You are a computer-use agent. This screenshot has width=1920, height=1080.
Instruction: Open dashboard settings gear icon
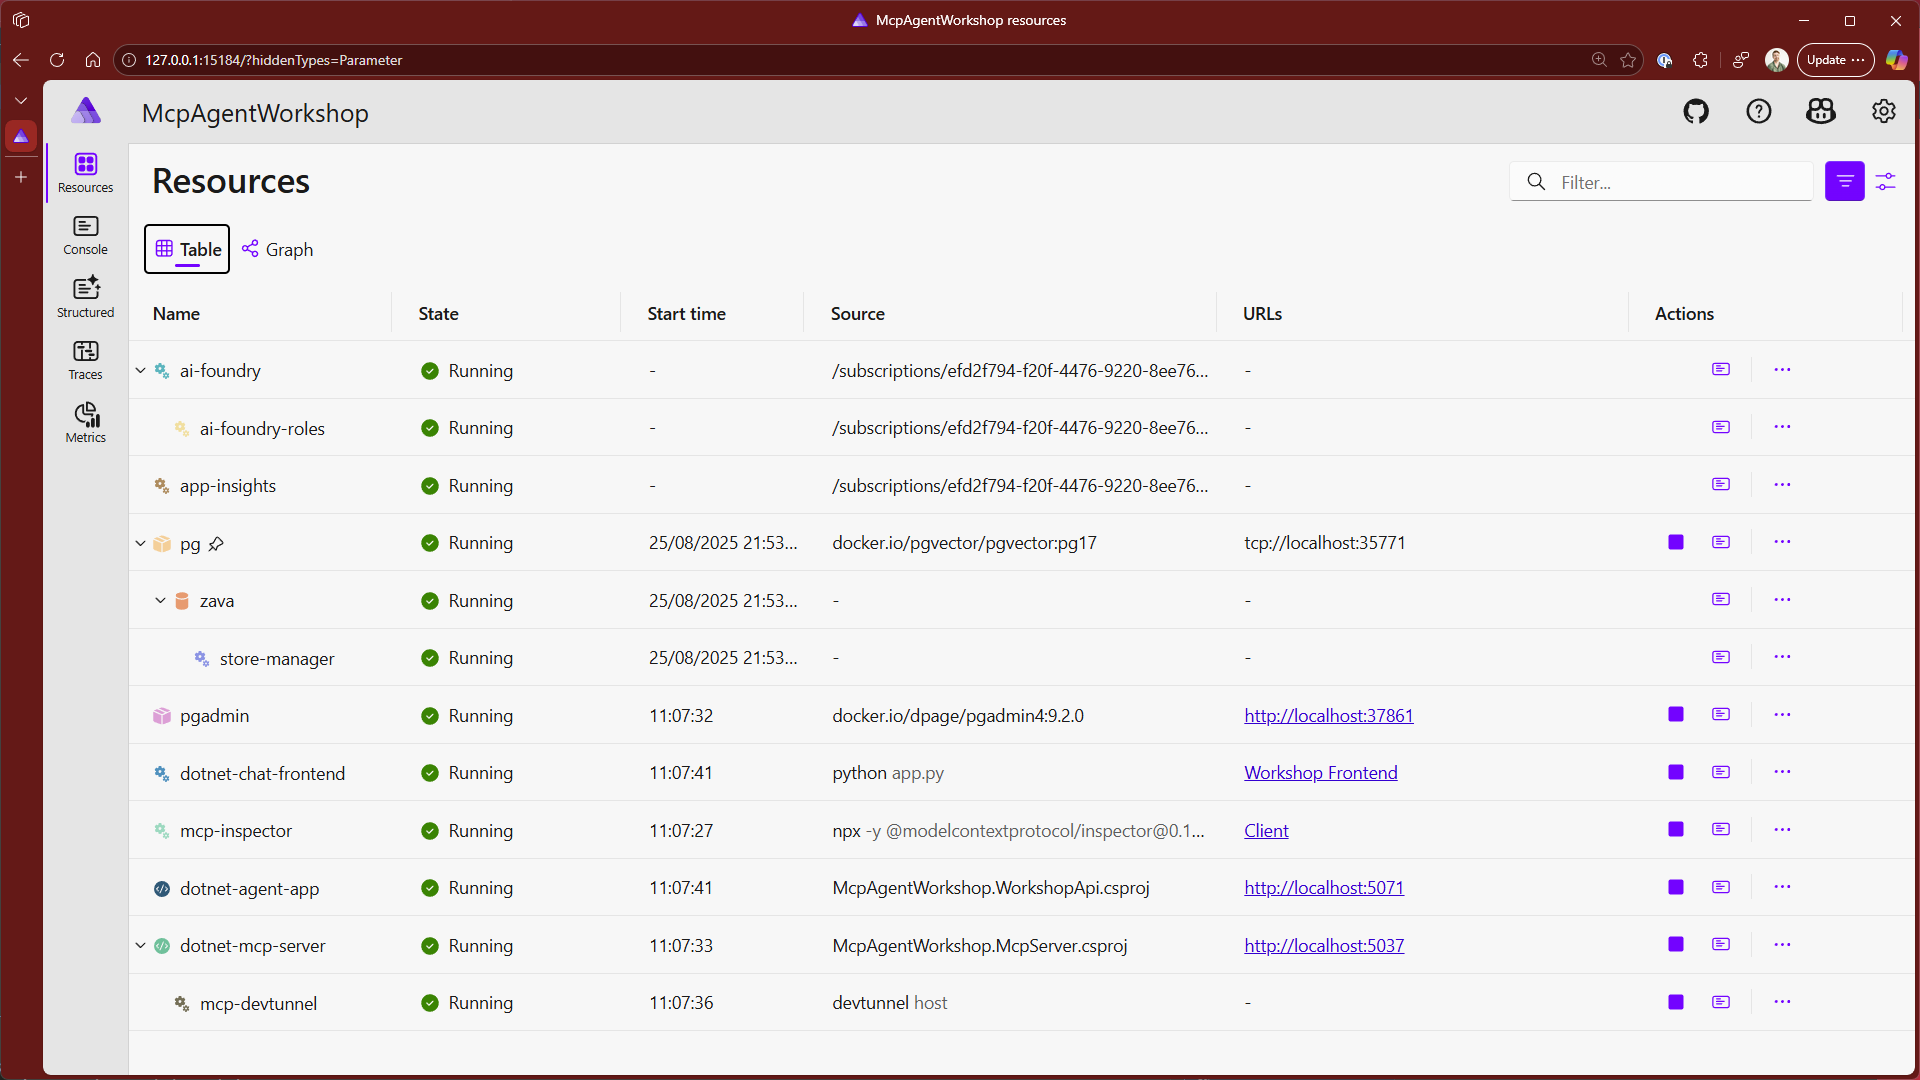1883,112
